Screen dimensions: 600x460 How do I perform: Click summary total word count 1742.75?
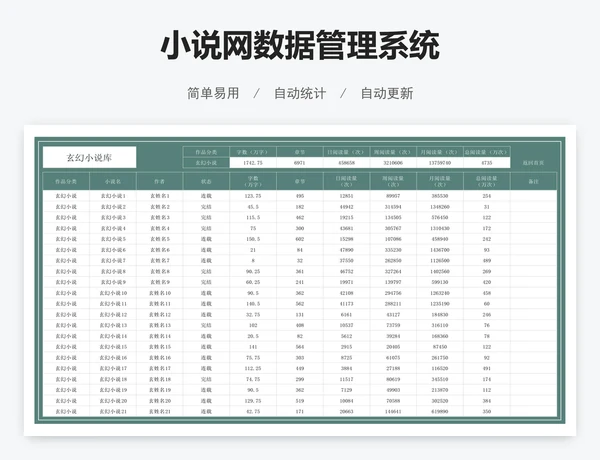[x=253, y=162]
